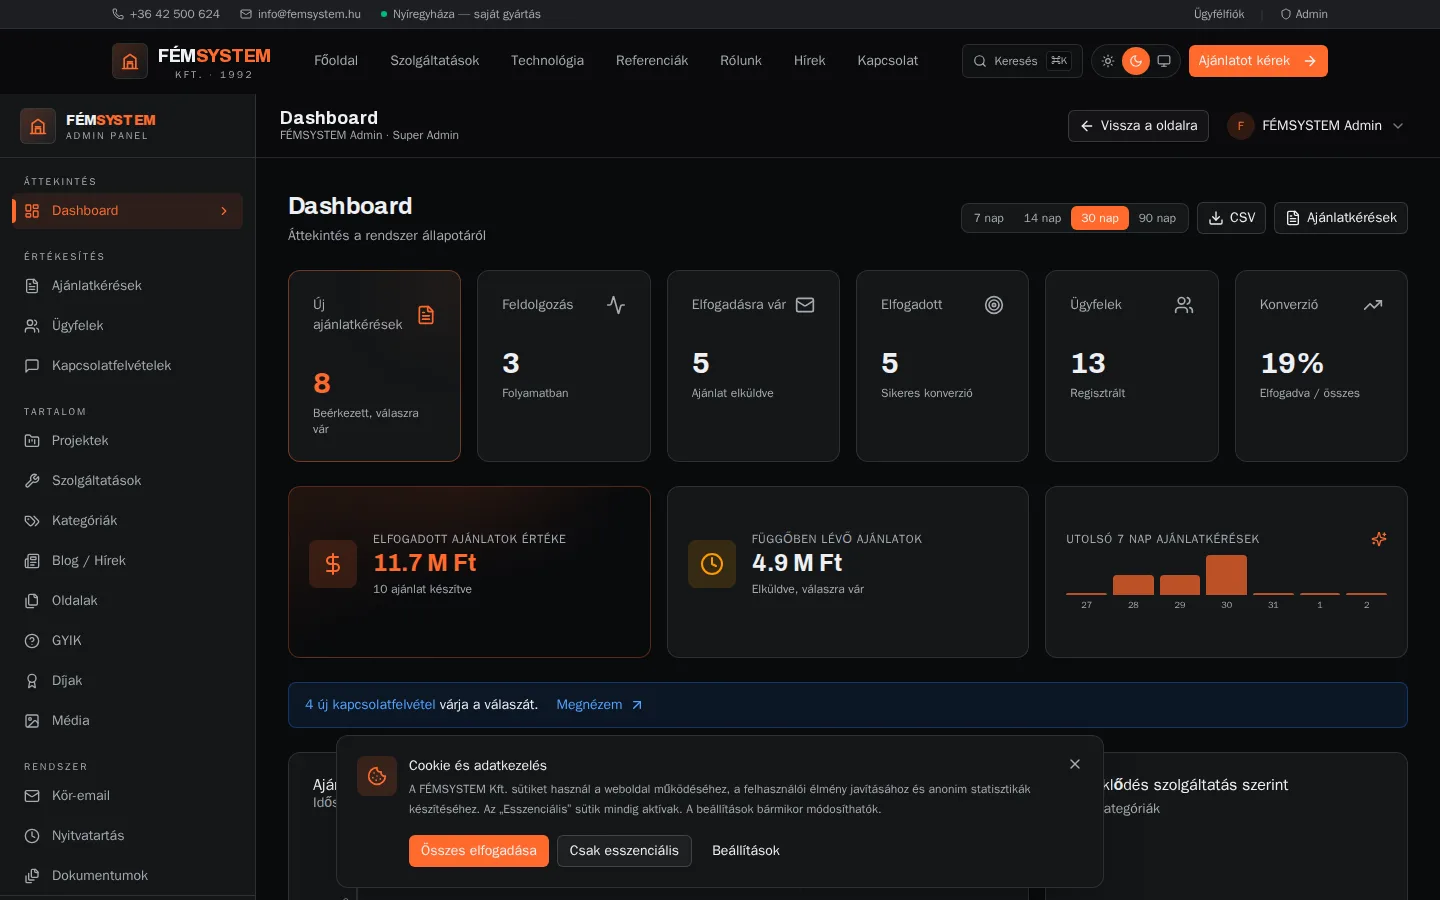Click the envelope icon on Elfogadásra vár card
This screenshot has width=1440, height=900.
click(x=805, y=305)
